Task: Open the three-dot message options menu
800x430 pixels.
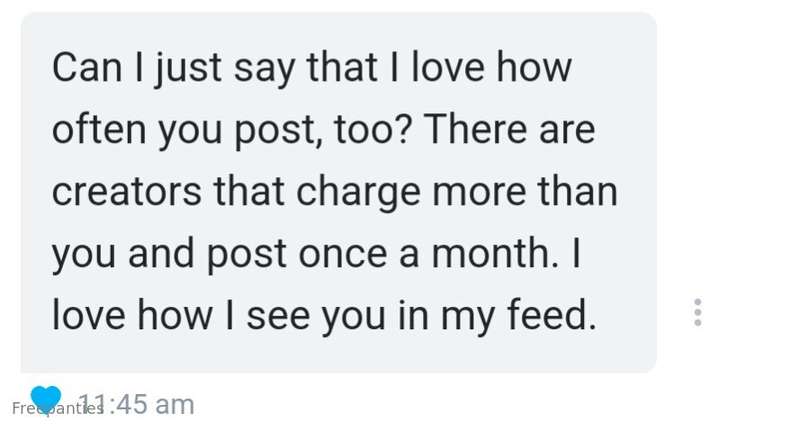Action: pyautogui.click(x=697, y=312)
